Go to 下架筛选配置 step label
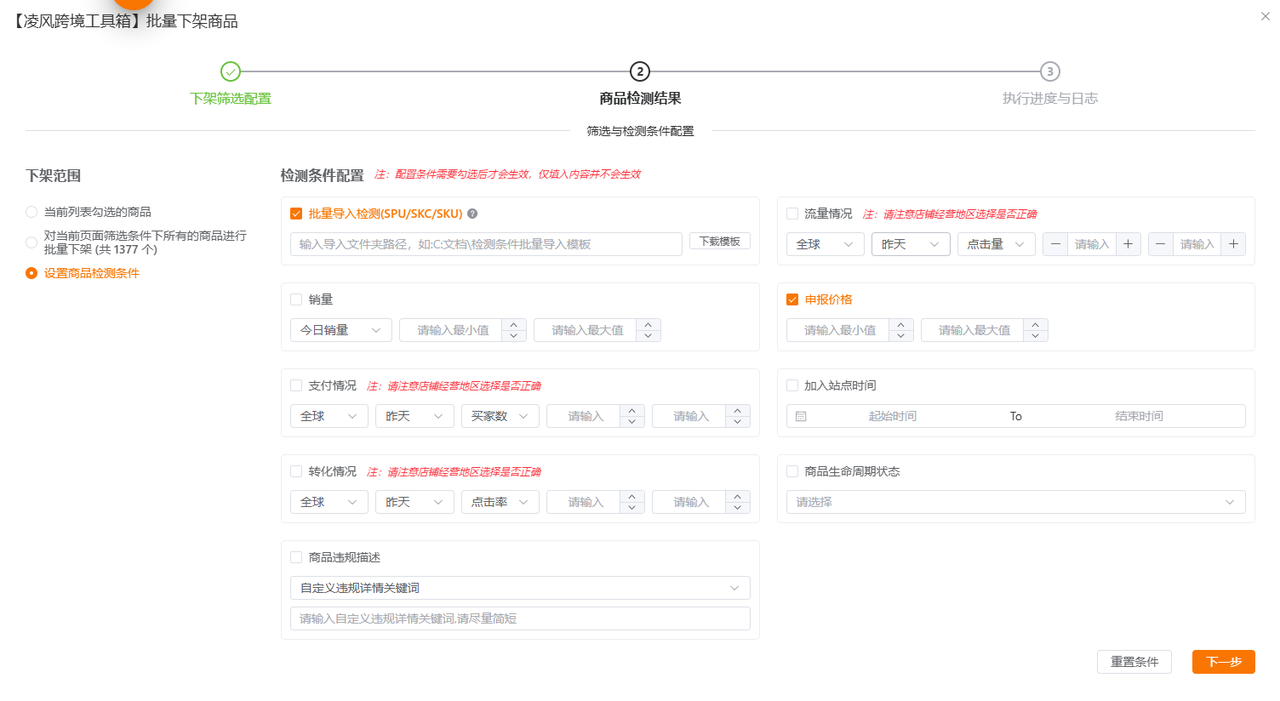 [230, 98]
